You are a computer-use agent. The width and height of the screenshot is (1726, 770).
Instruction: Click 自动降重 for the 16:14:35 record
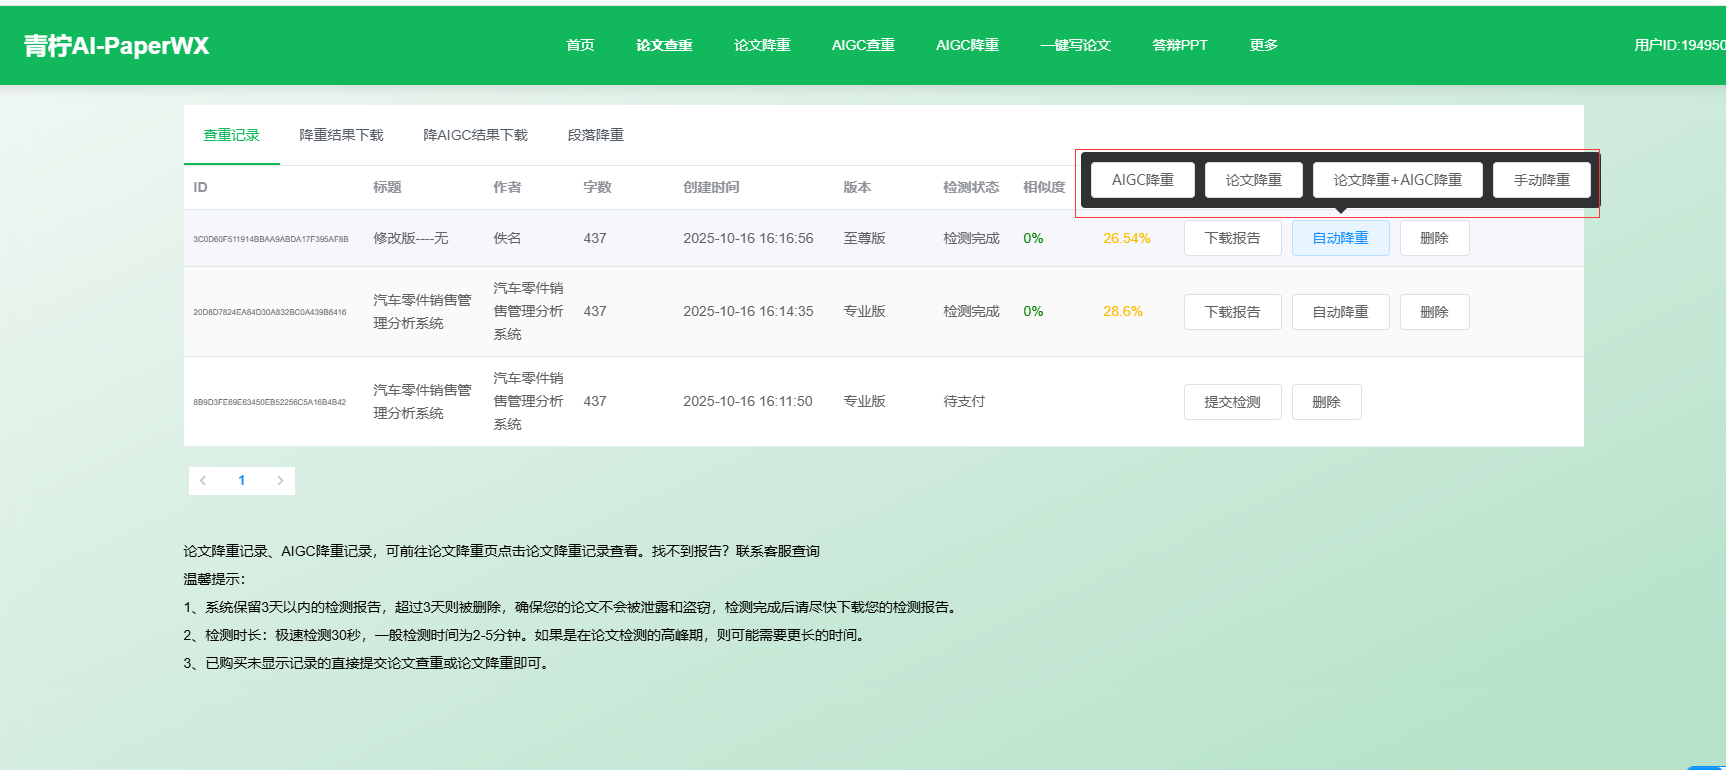pos(1341,312)
